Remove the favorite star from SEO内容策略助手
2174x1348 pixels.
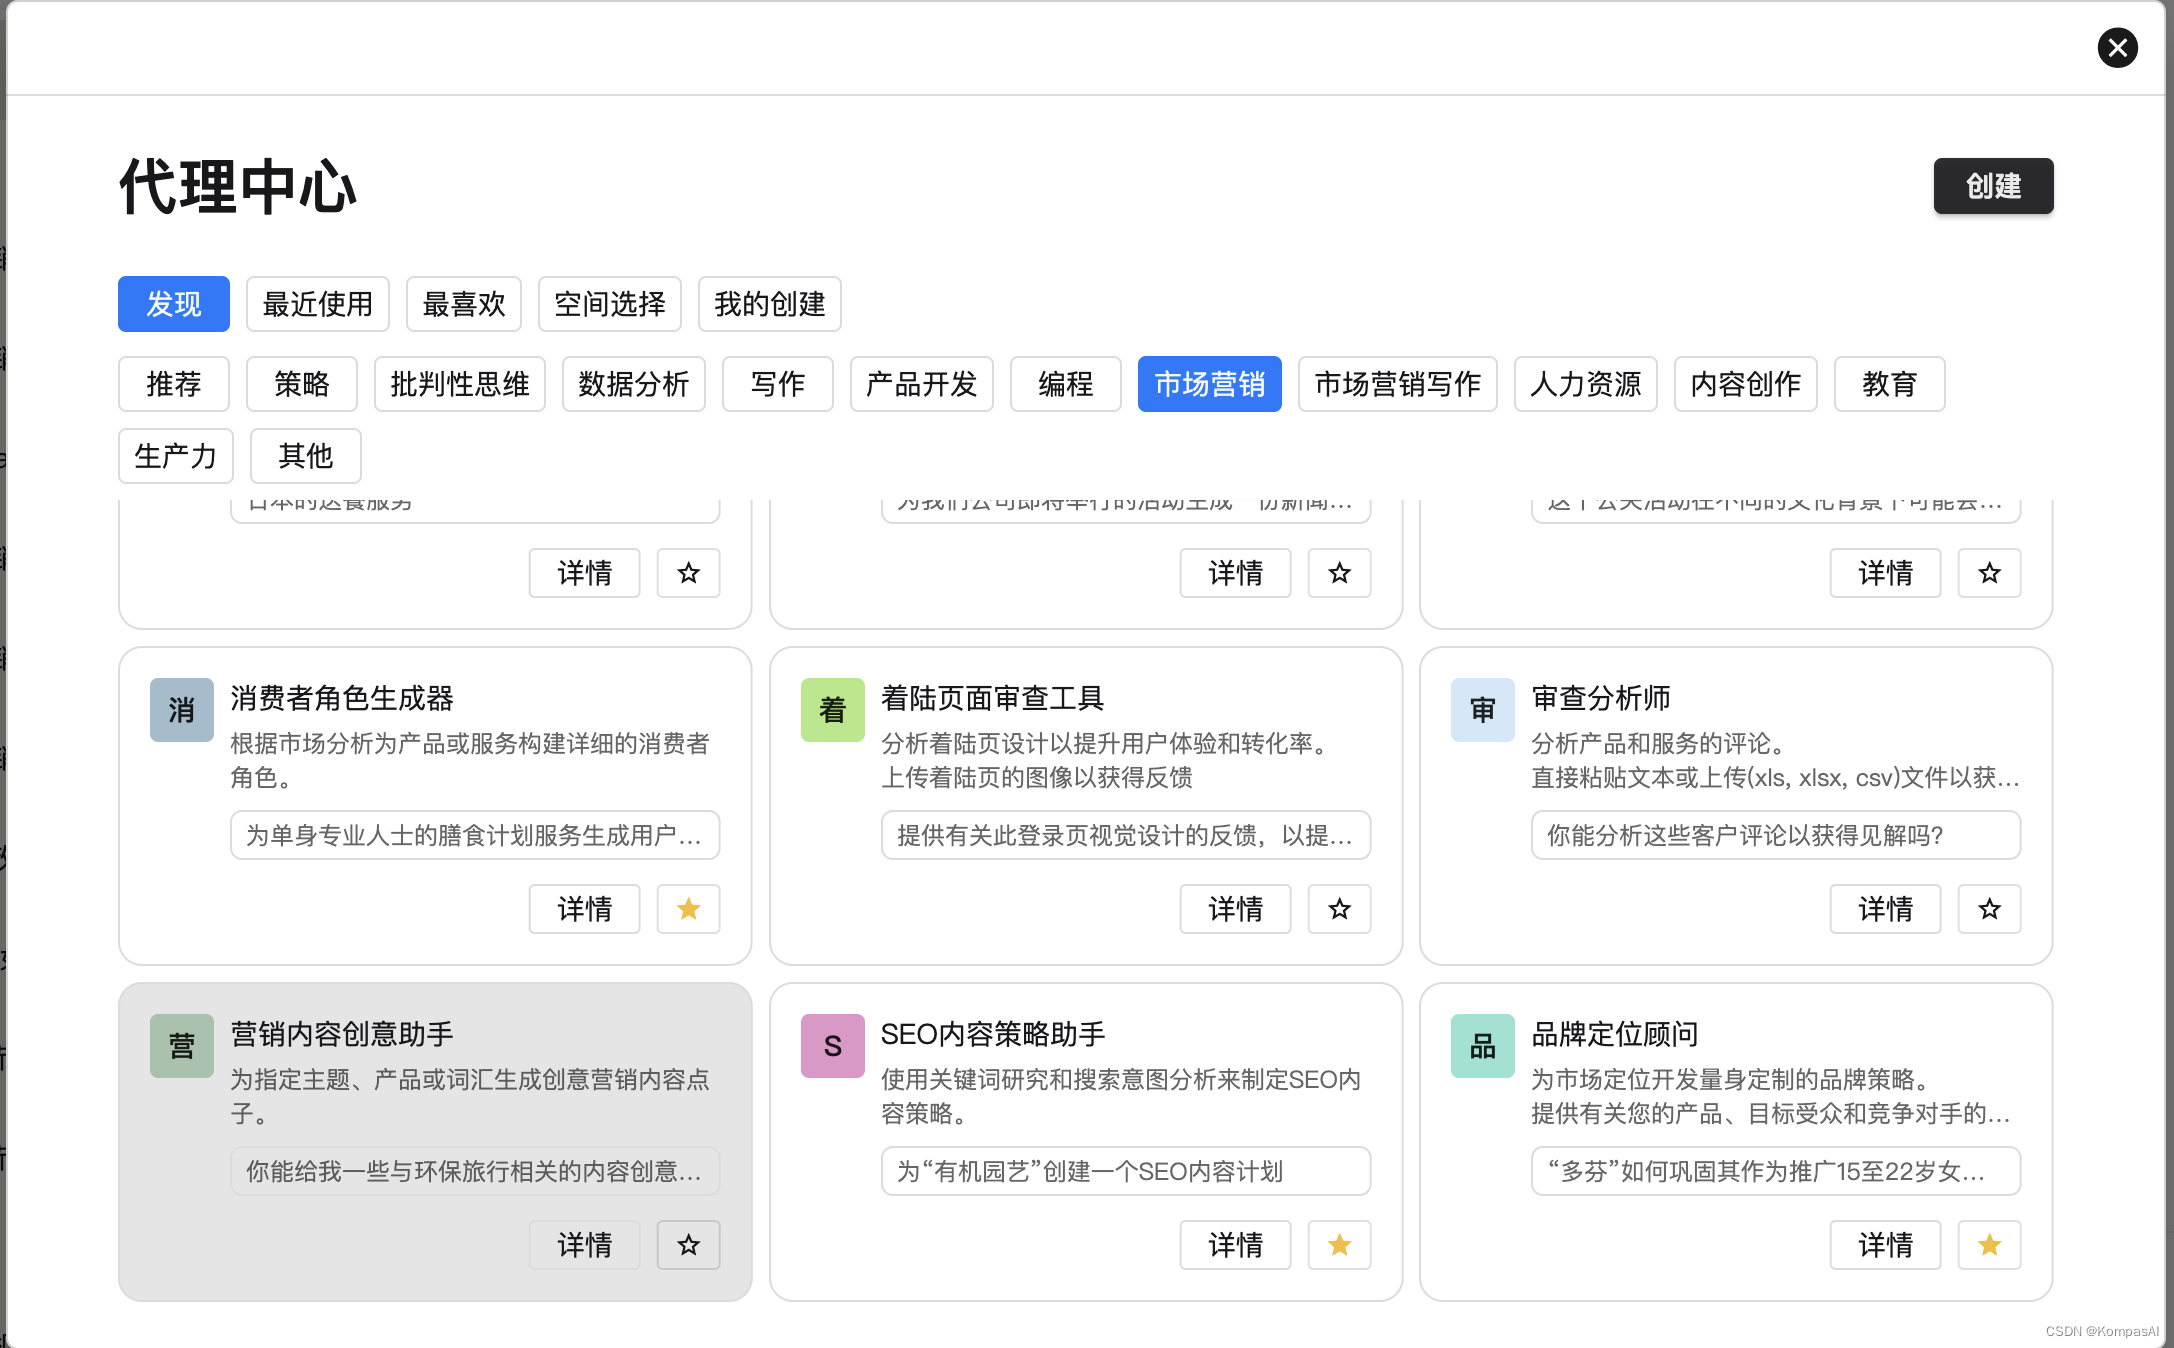[x=1339, y=1245]
